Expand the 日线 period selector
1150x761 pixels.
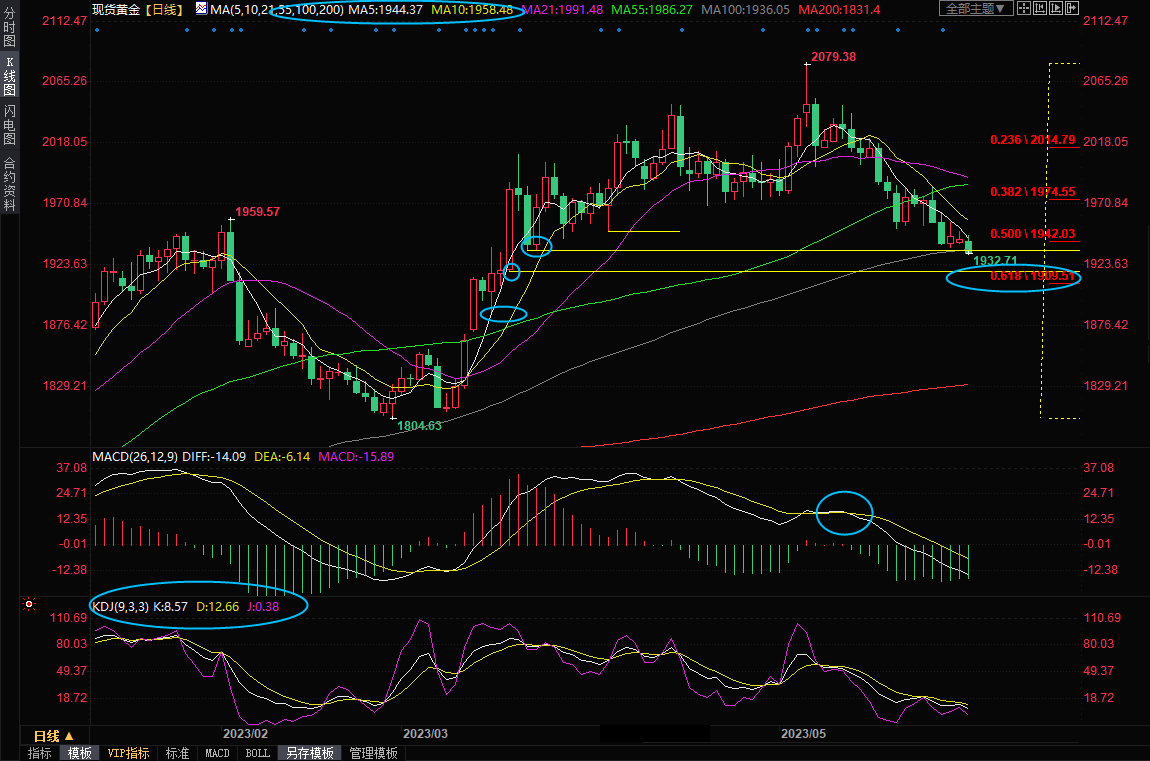(48, 735)
